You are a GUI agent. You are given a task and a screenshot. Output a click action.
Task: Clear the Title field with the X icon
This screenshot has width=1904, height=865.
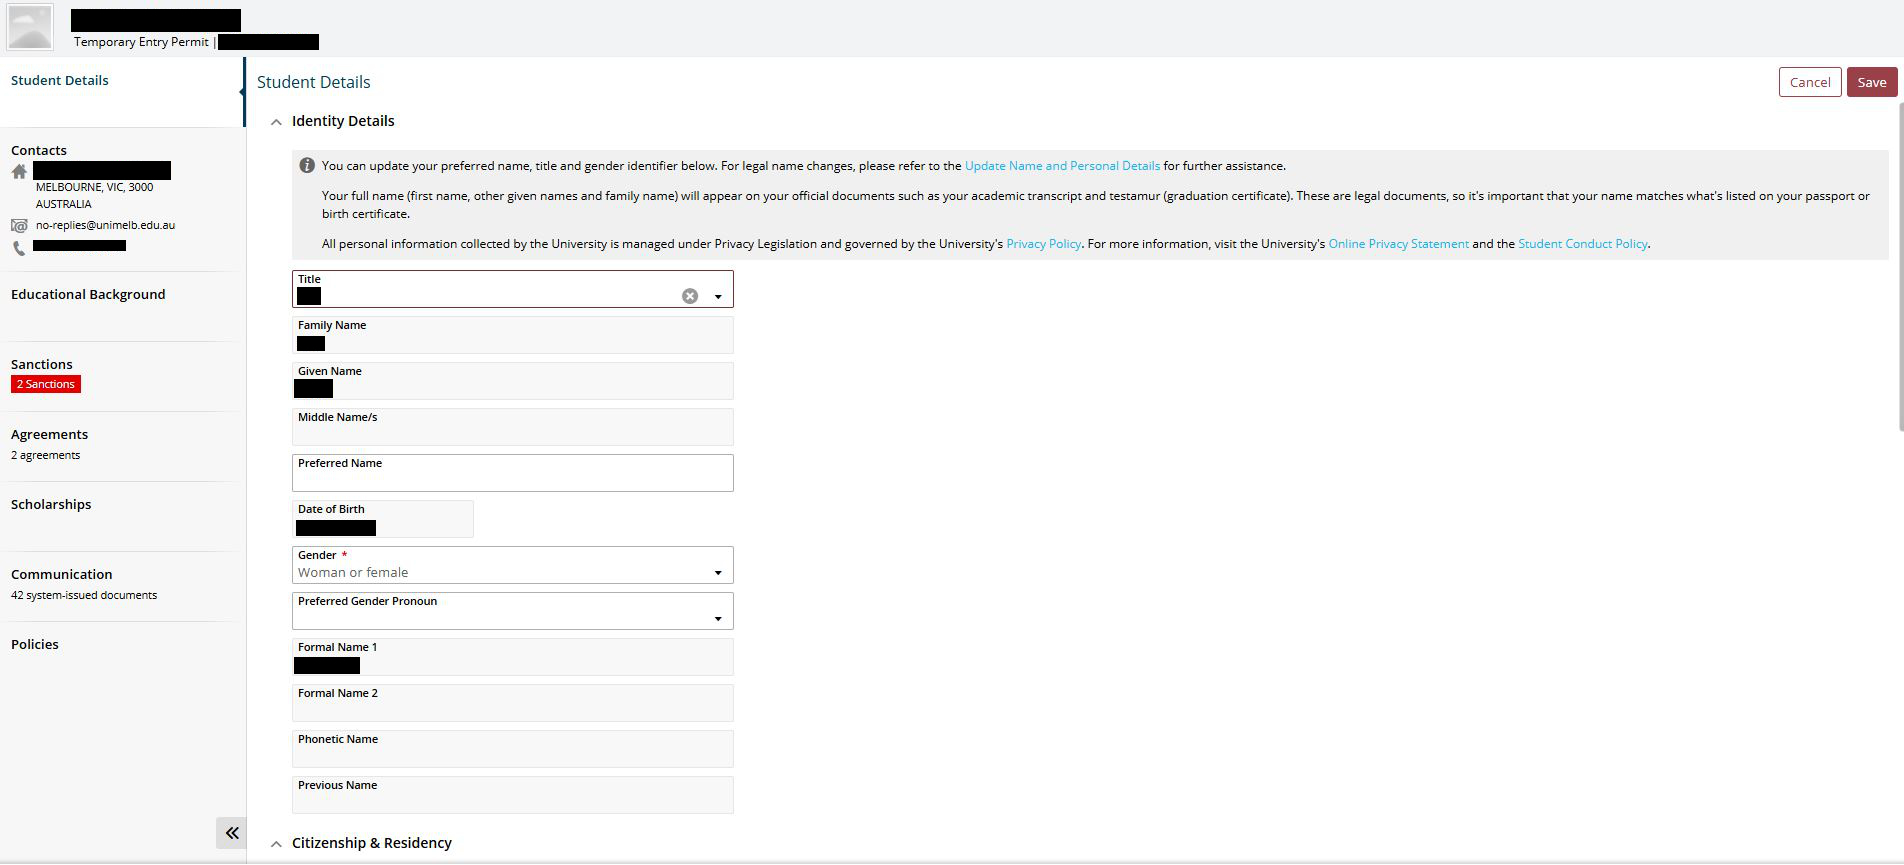point(690,296)
